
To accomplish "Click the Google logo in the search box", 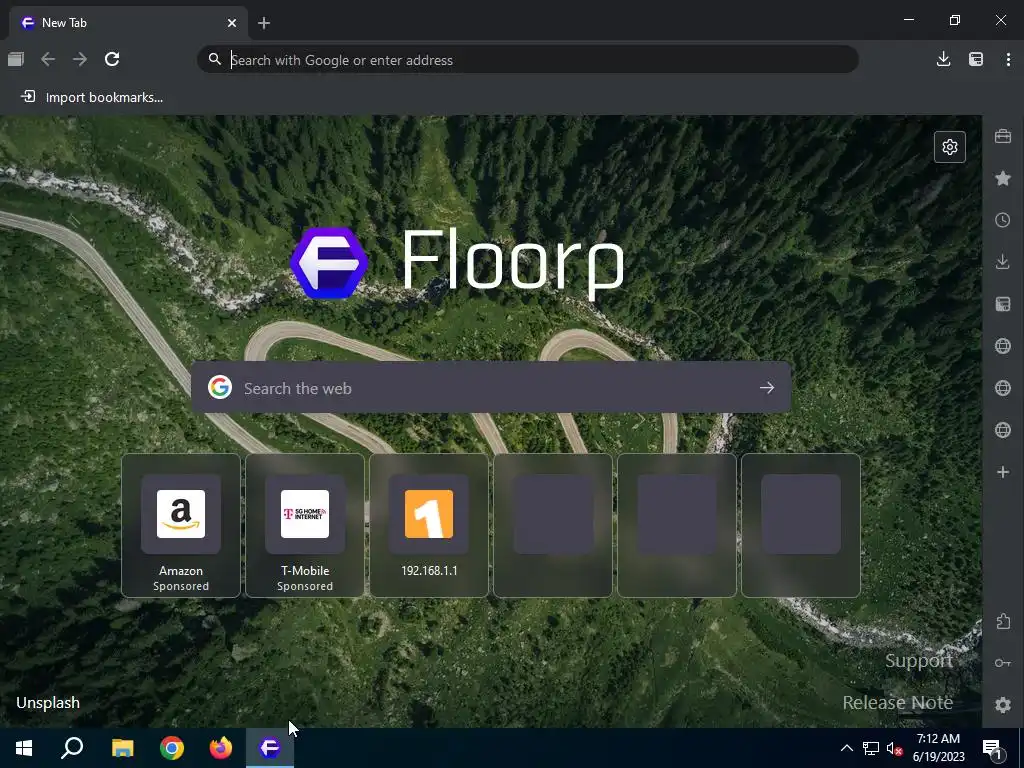I will coord(220,387).
